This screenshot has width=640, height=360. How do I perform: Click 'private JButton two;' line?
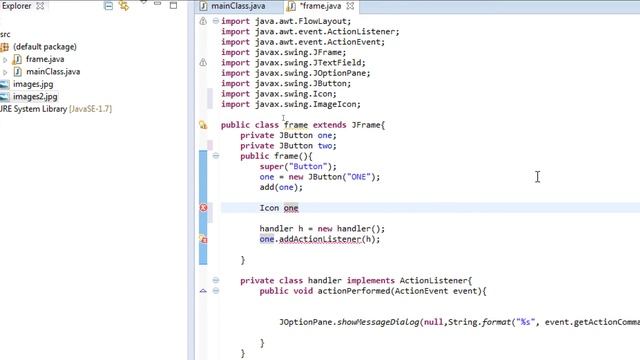[x=288, y=146]
